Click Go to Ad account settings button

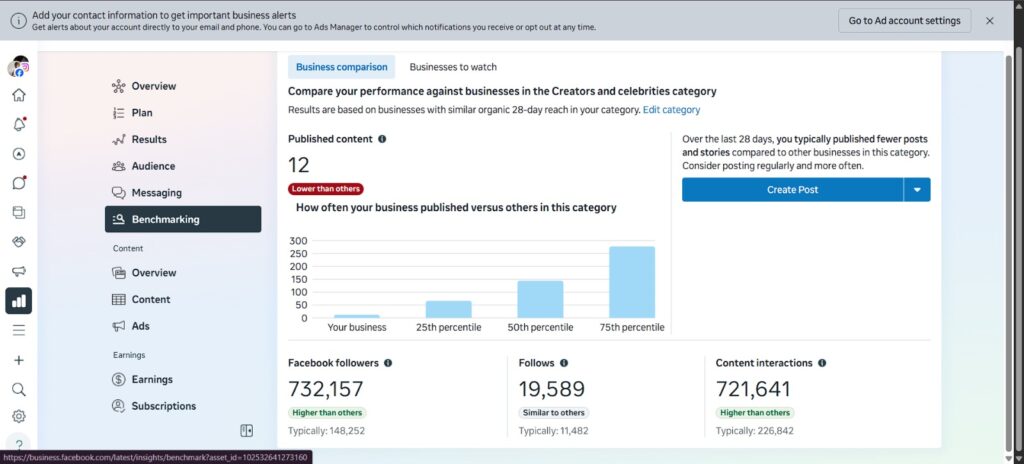pos(904,20)
